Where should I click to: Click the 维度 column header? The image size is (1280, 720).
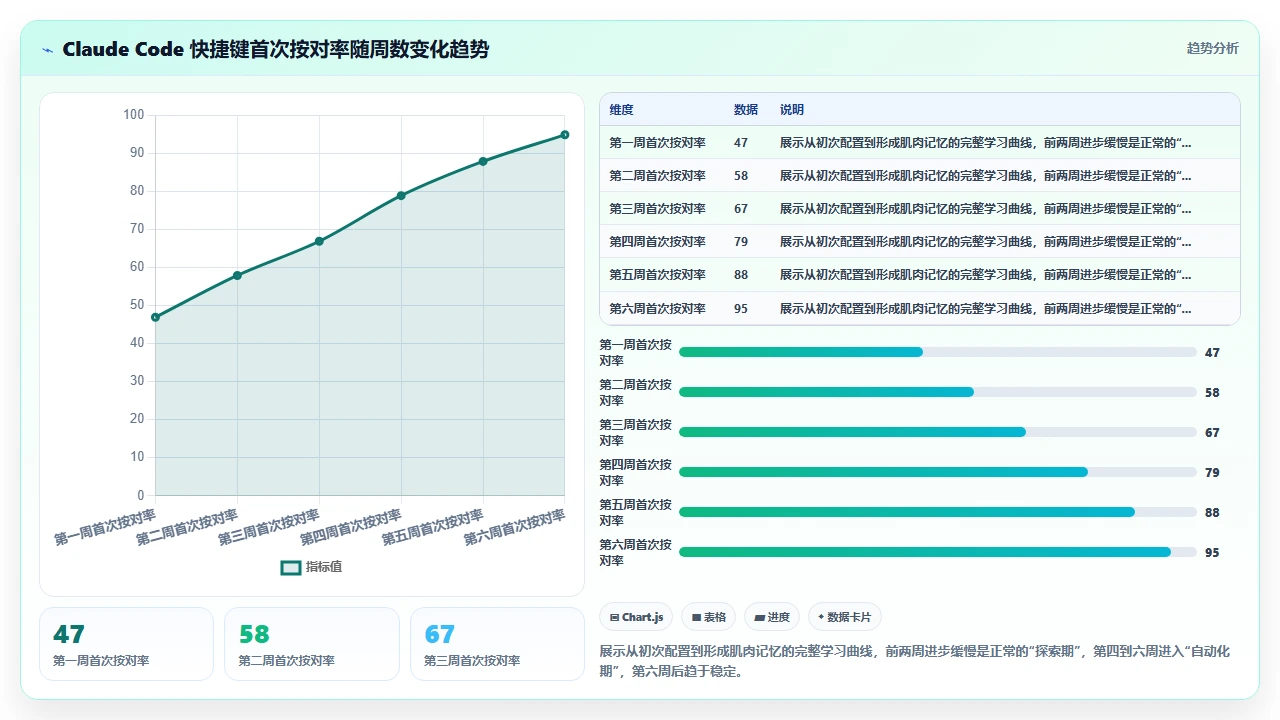click(x=622, y=110)
